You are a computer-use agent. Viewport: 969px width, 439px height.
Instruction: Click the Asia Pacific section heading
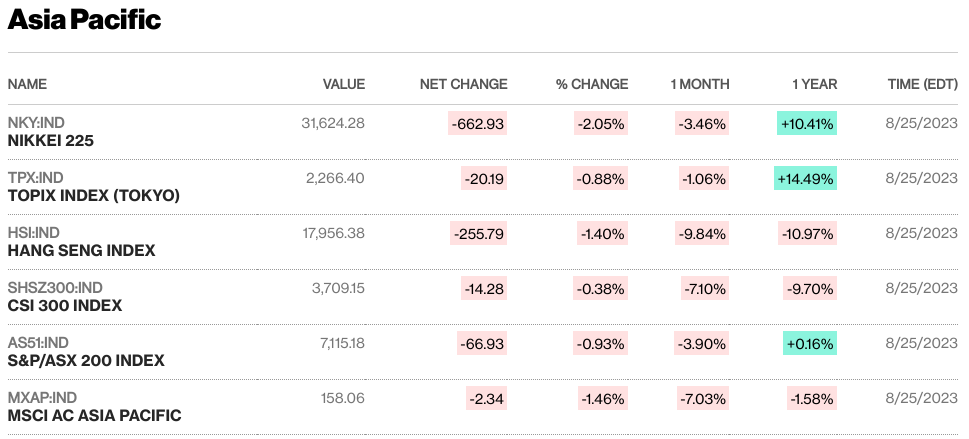point(84,20)
